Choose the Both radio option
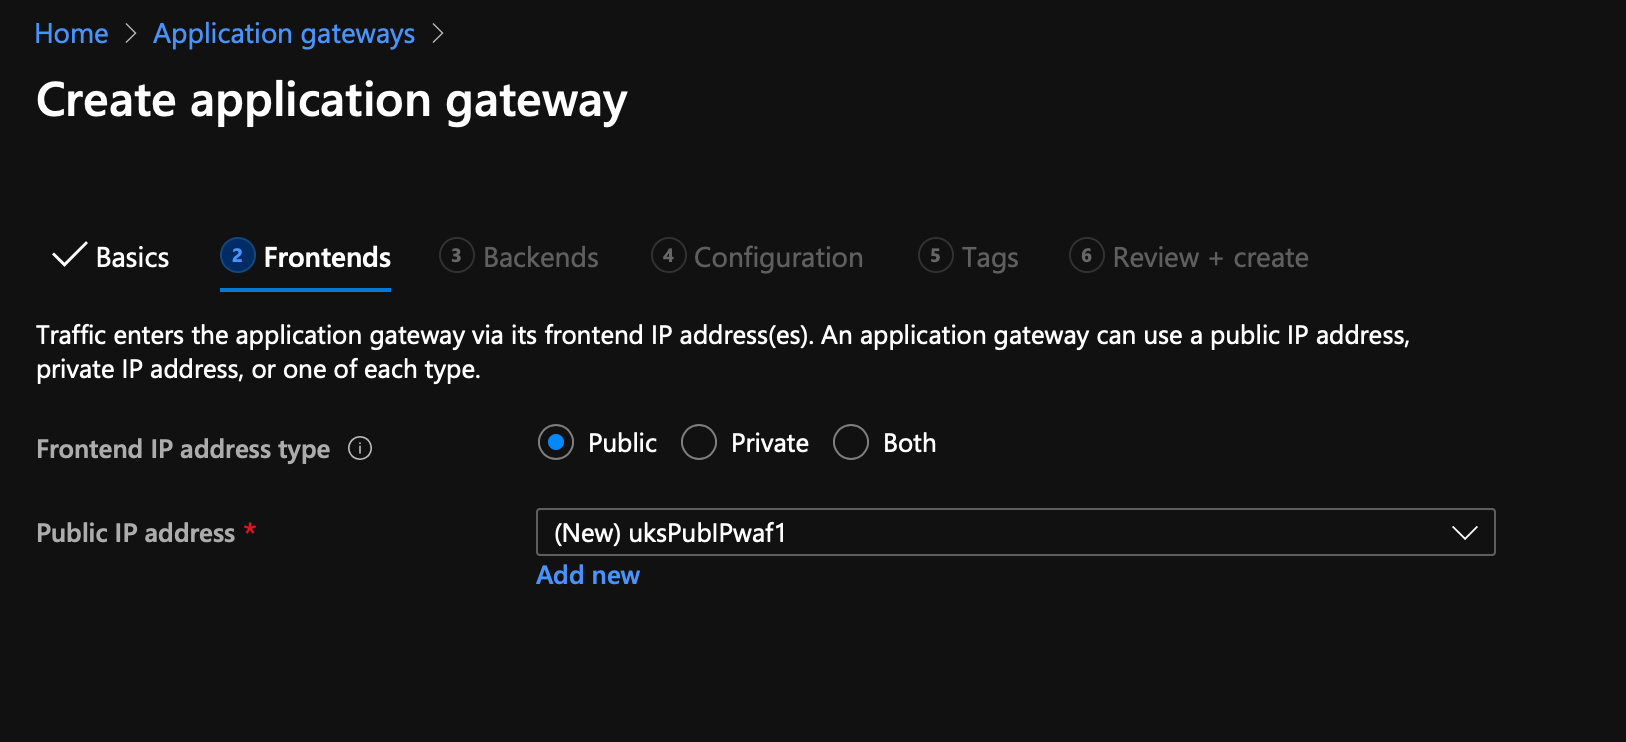The image size is (1626, 742). [851, 442]
